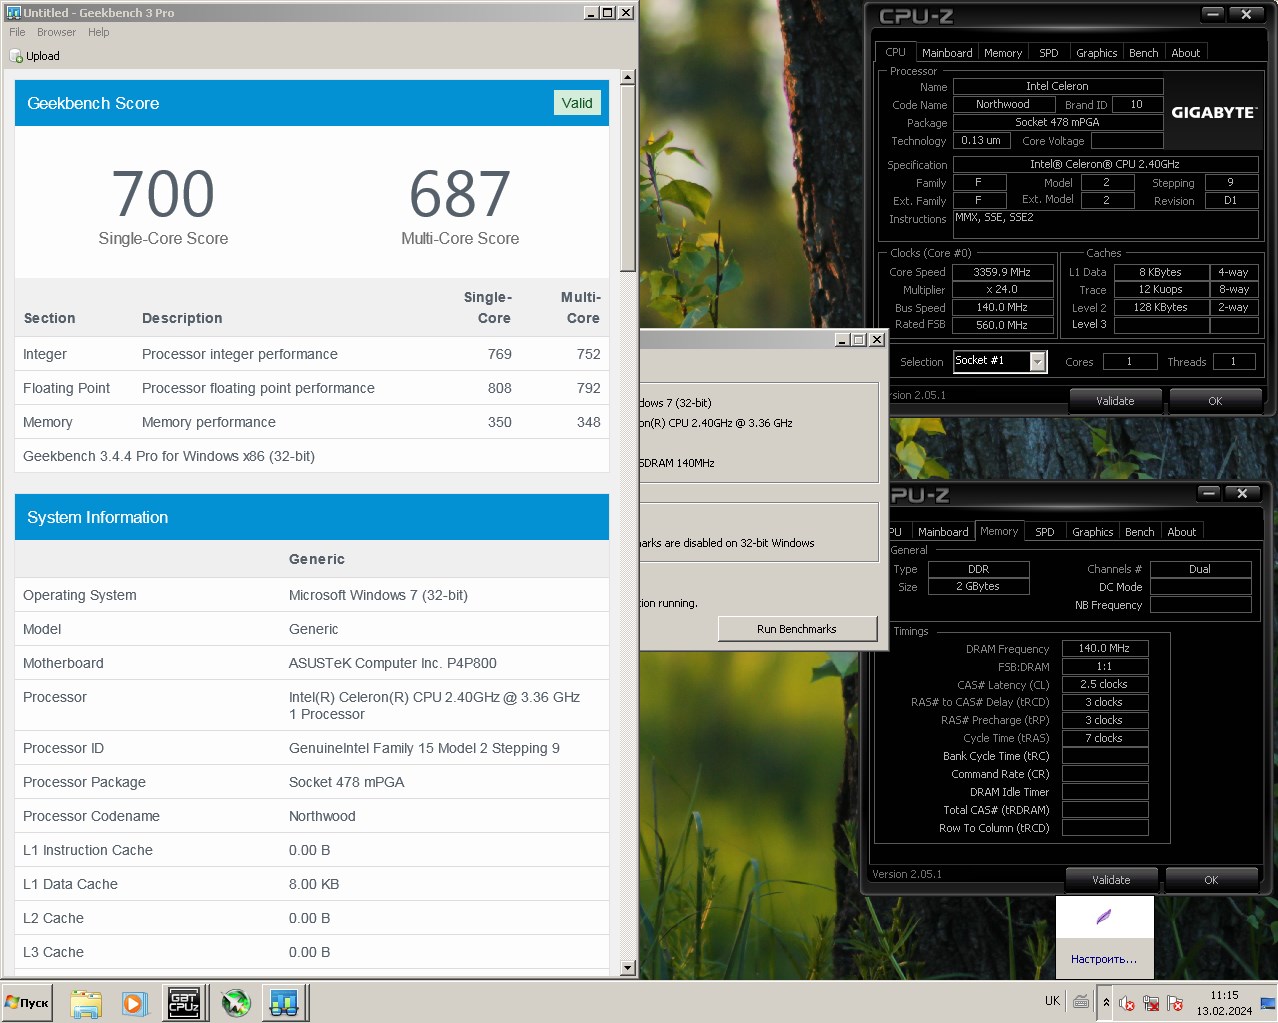Close the CPU-Z window showing Memory timings
Screen dimensions: 1278x1023
pyautogui.click(x=1242, y=493)
